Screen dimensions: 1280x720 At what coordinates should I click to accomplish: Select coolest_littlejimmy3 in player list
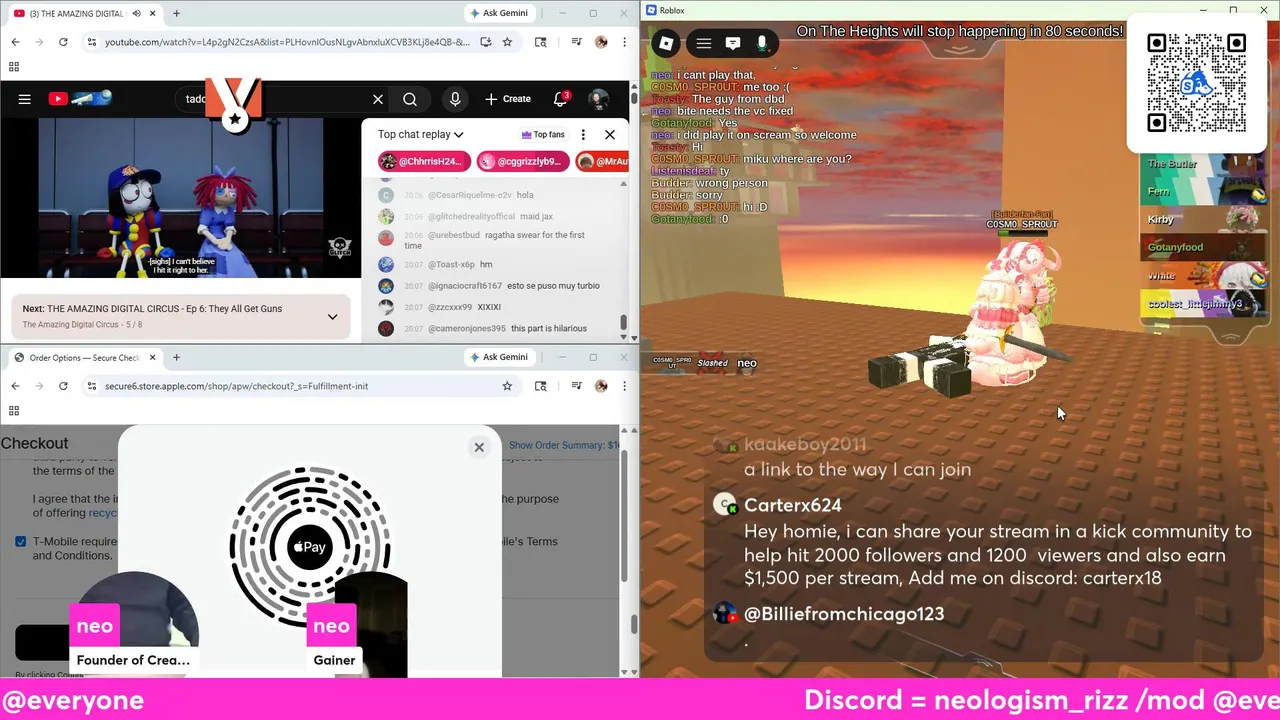click(1202, 304)
